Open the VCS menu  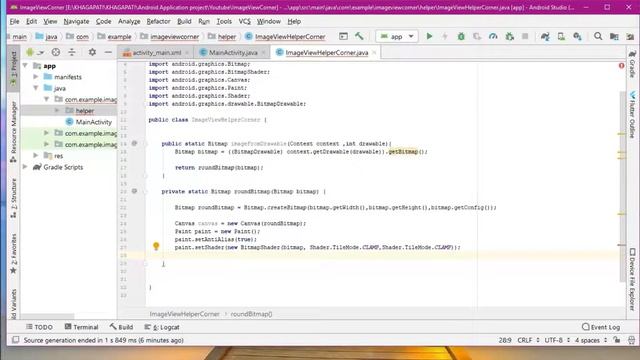[x=244, y=21]
